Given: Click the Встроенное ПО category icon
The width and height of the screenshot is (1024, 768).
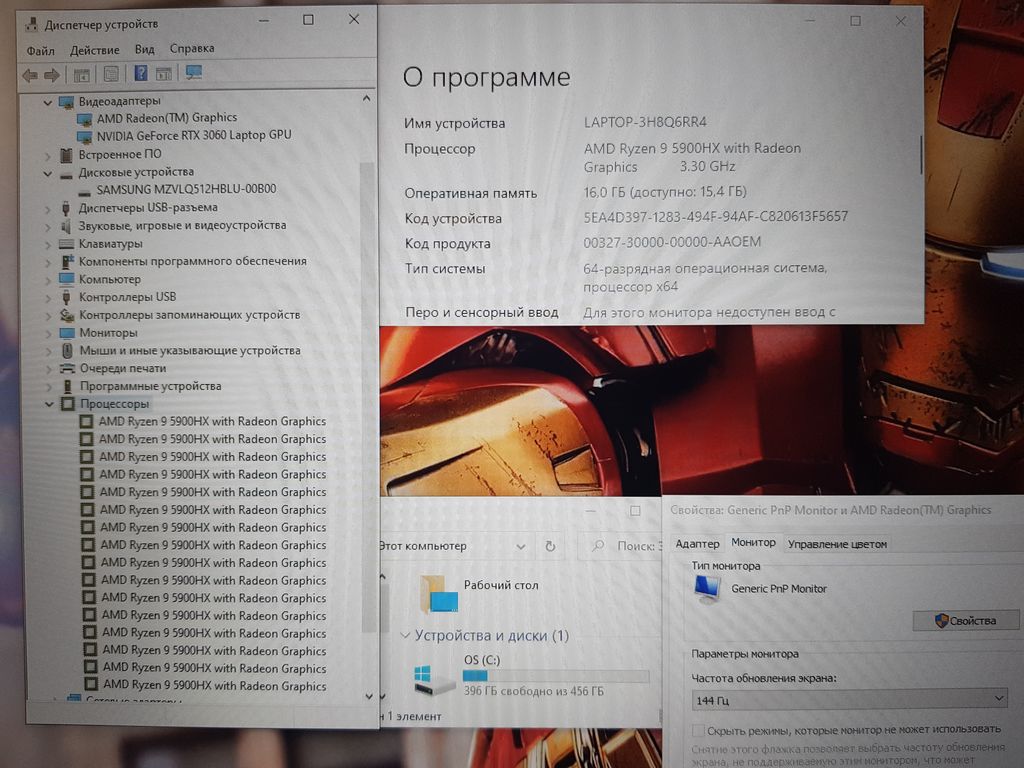Looking at the screenshot, I should pos(66,155).
